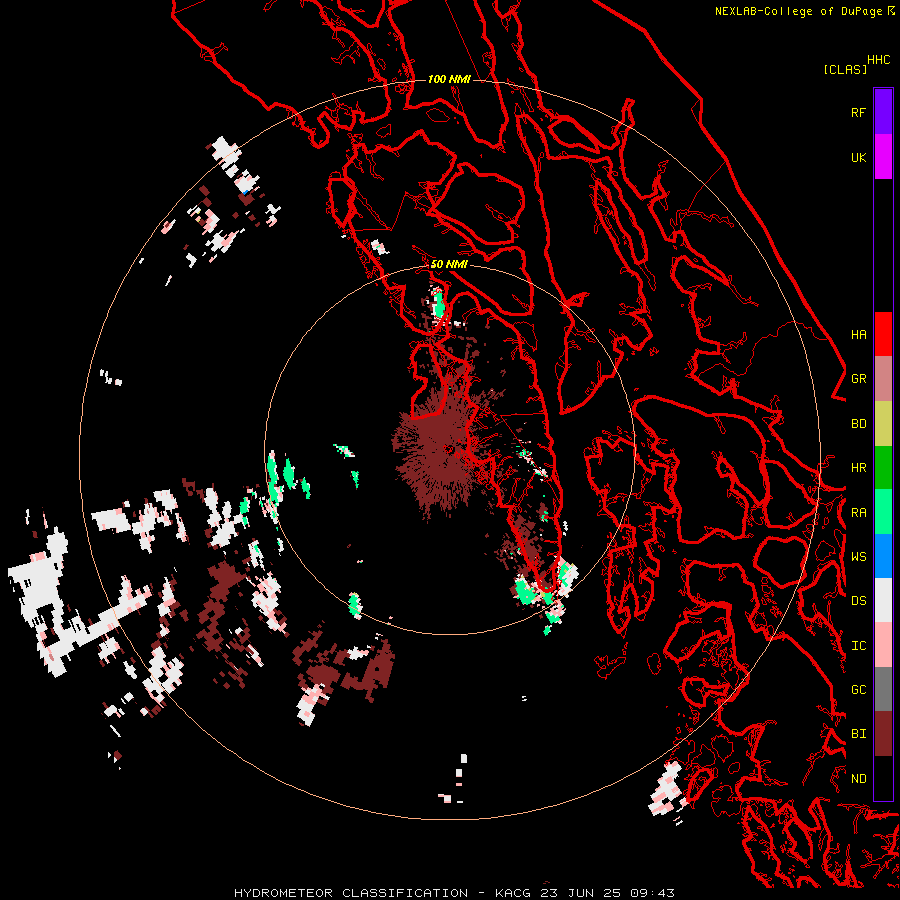Click the "HYDROMETEOR CLASSIFICATION" title text
Viewport: 900px width, 900px height.
coord(351,893)
